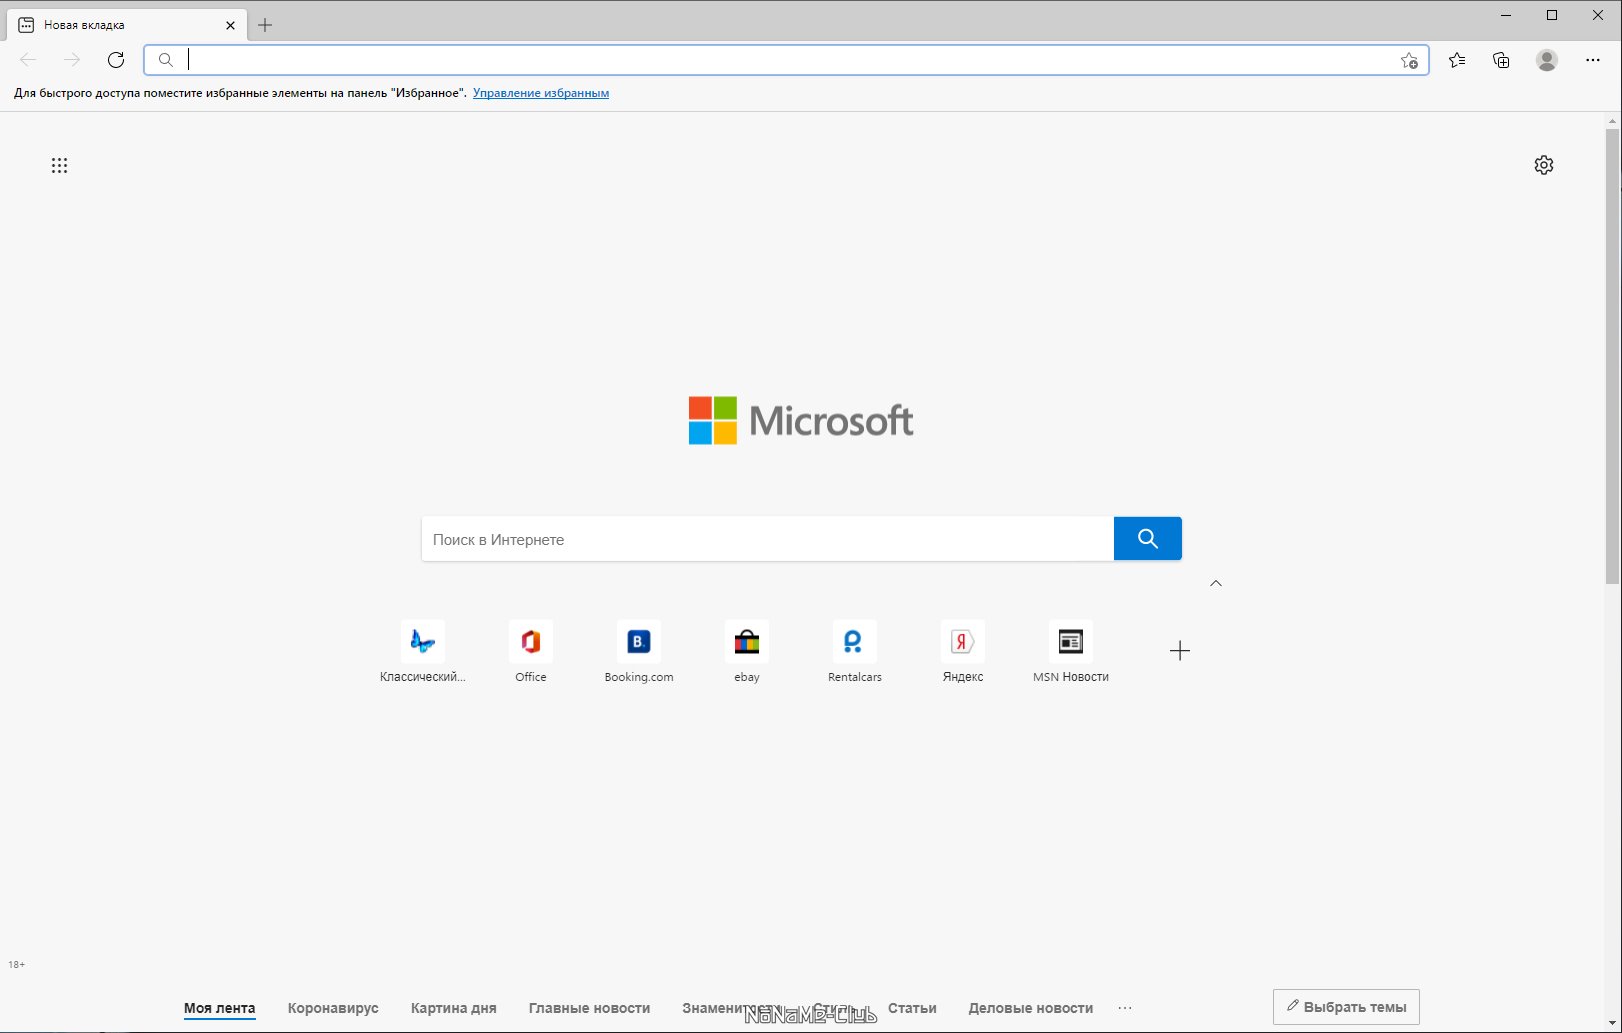This screenshot has width=1622, height=1033.
Task: Show more feed categories ellipsis
Action: pyautogui.click(x=1125, y=1008)
